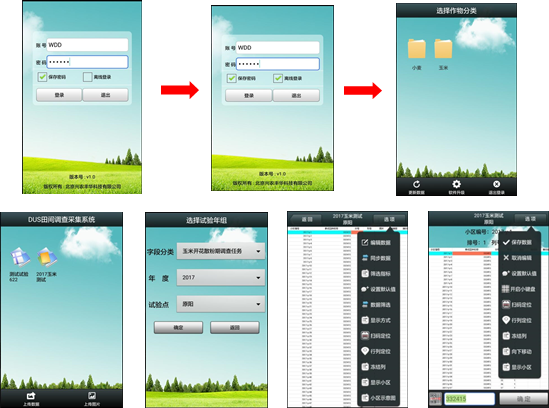The width and height of the screenshot is (549, 408).
Task: Open the 玉米 crop folder
Action: point(443,49)
